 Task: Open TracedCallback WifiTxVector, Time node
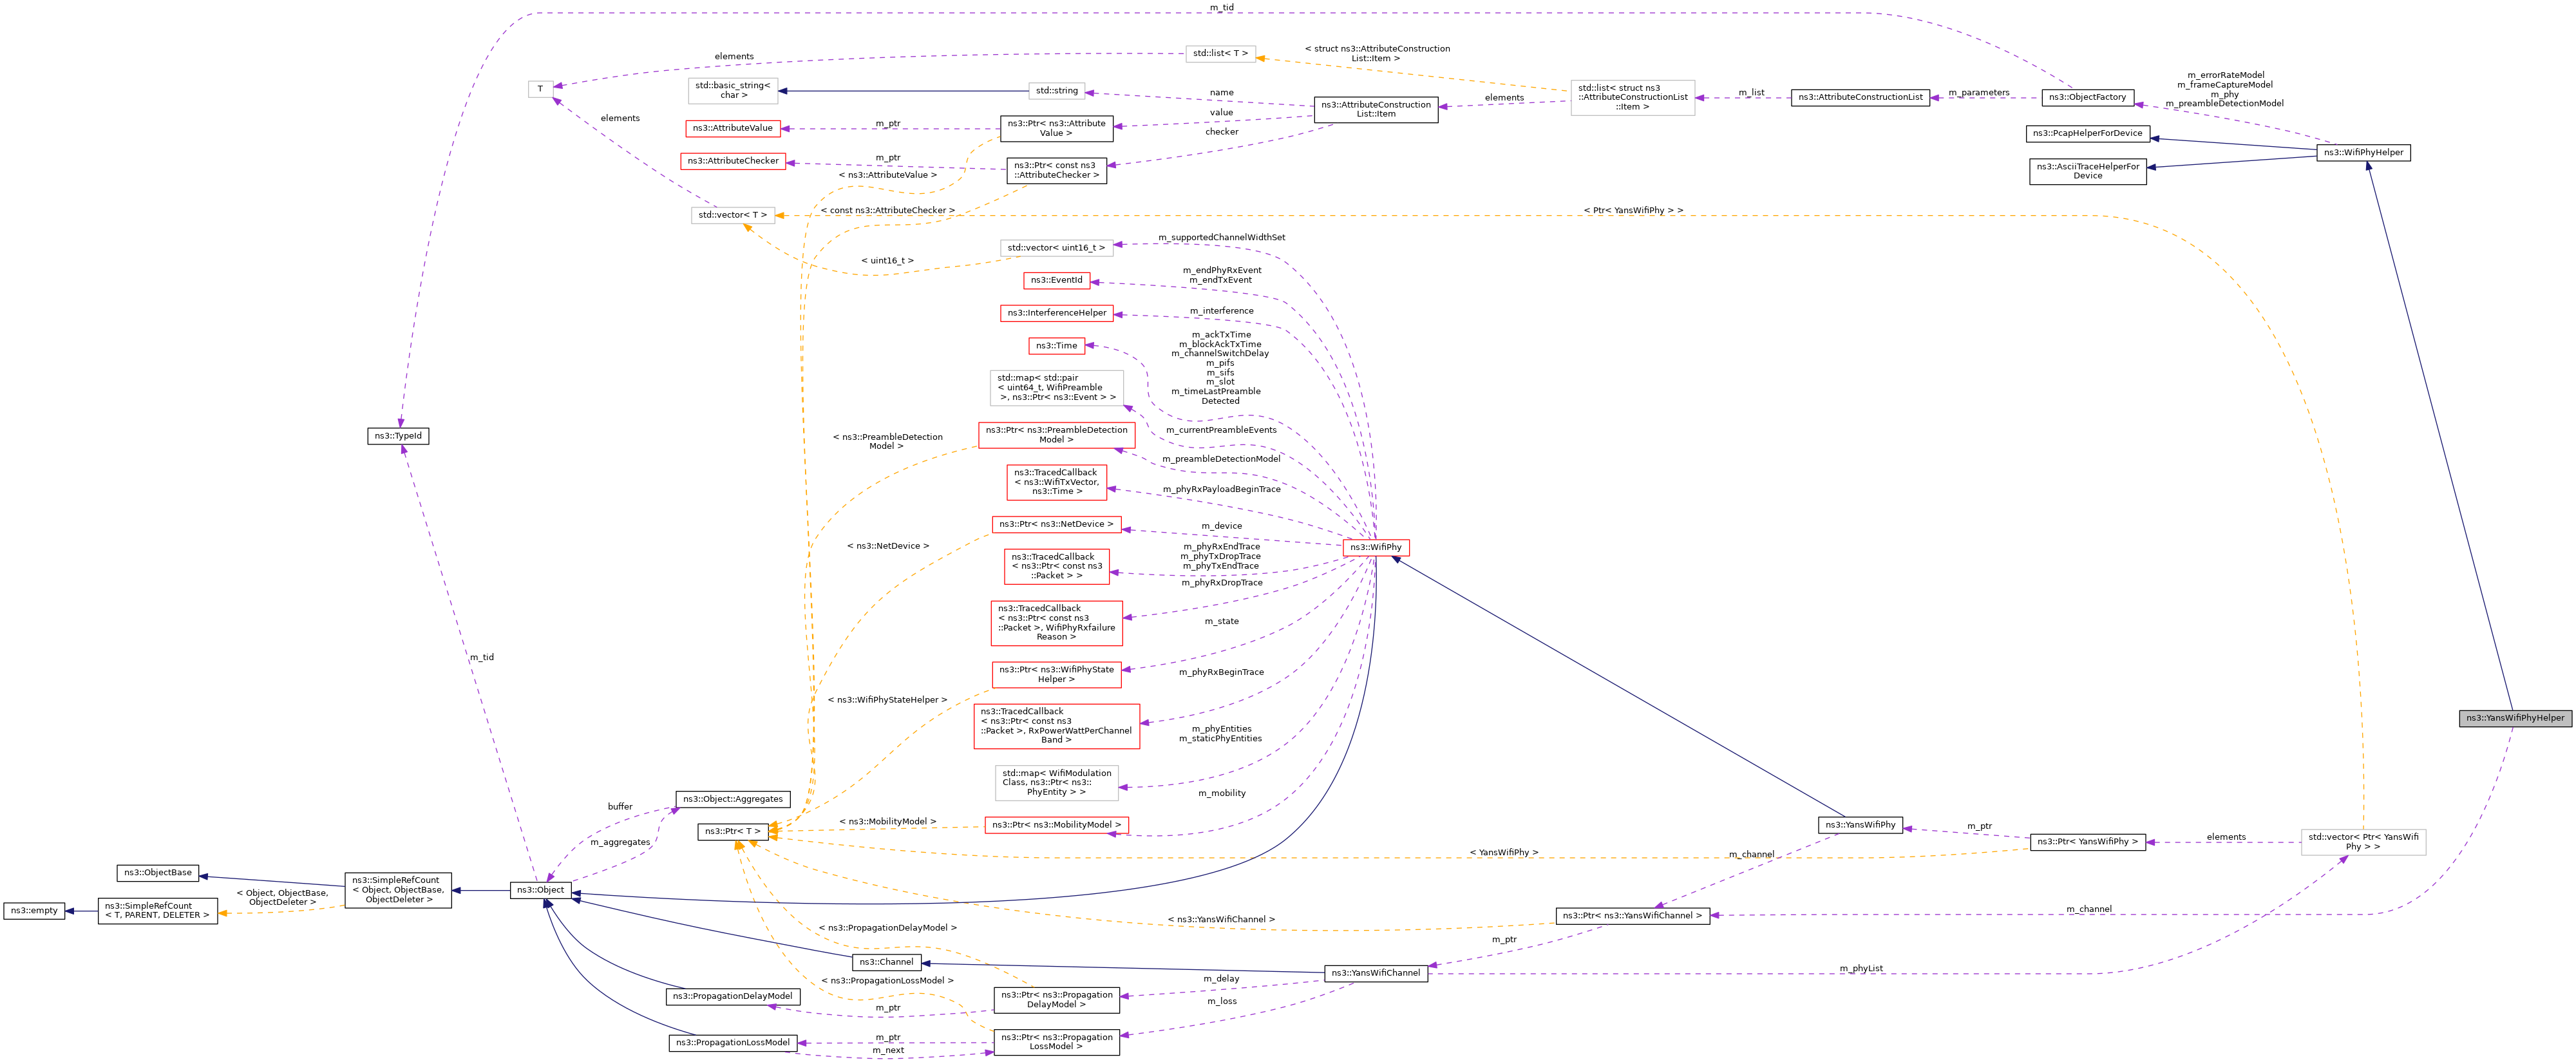point(1056,482)
